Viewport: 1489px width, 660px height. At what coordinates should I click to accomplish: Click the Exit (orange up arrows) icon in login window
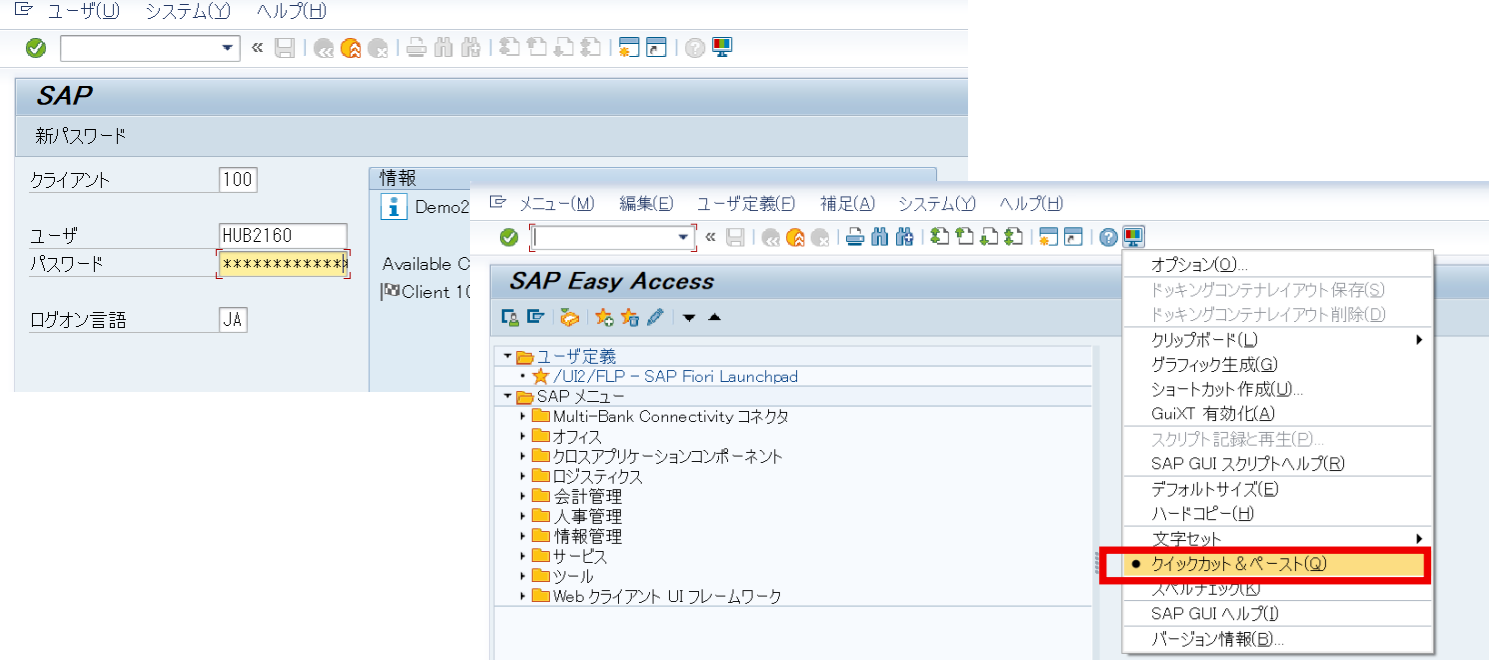point(350,48)
